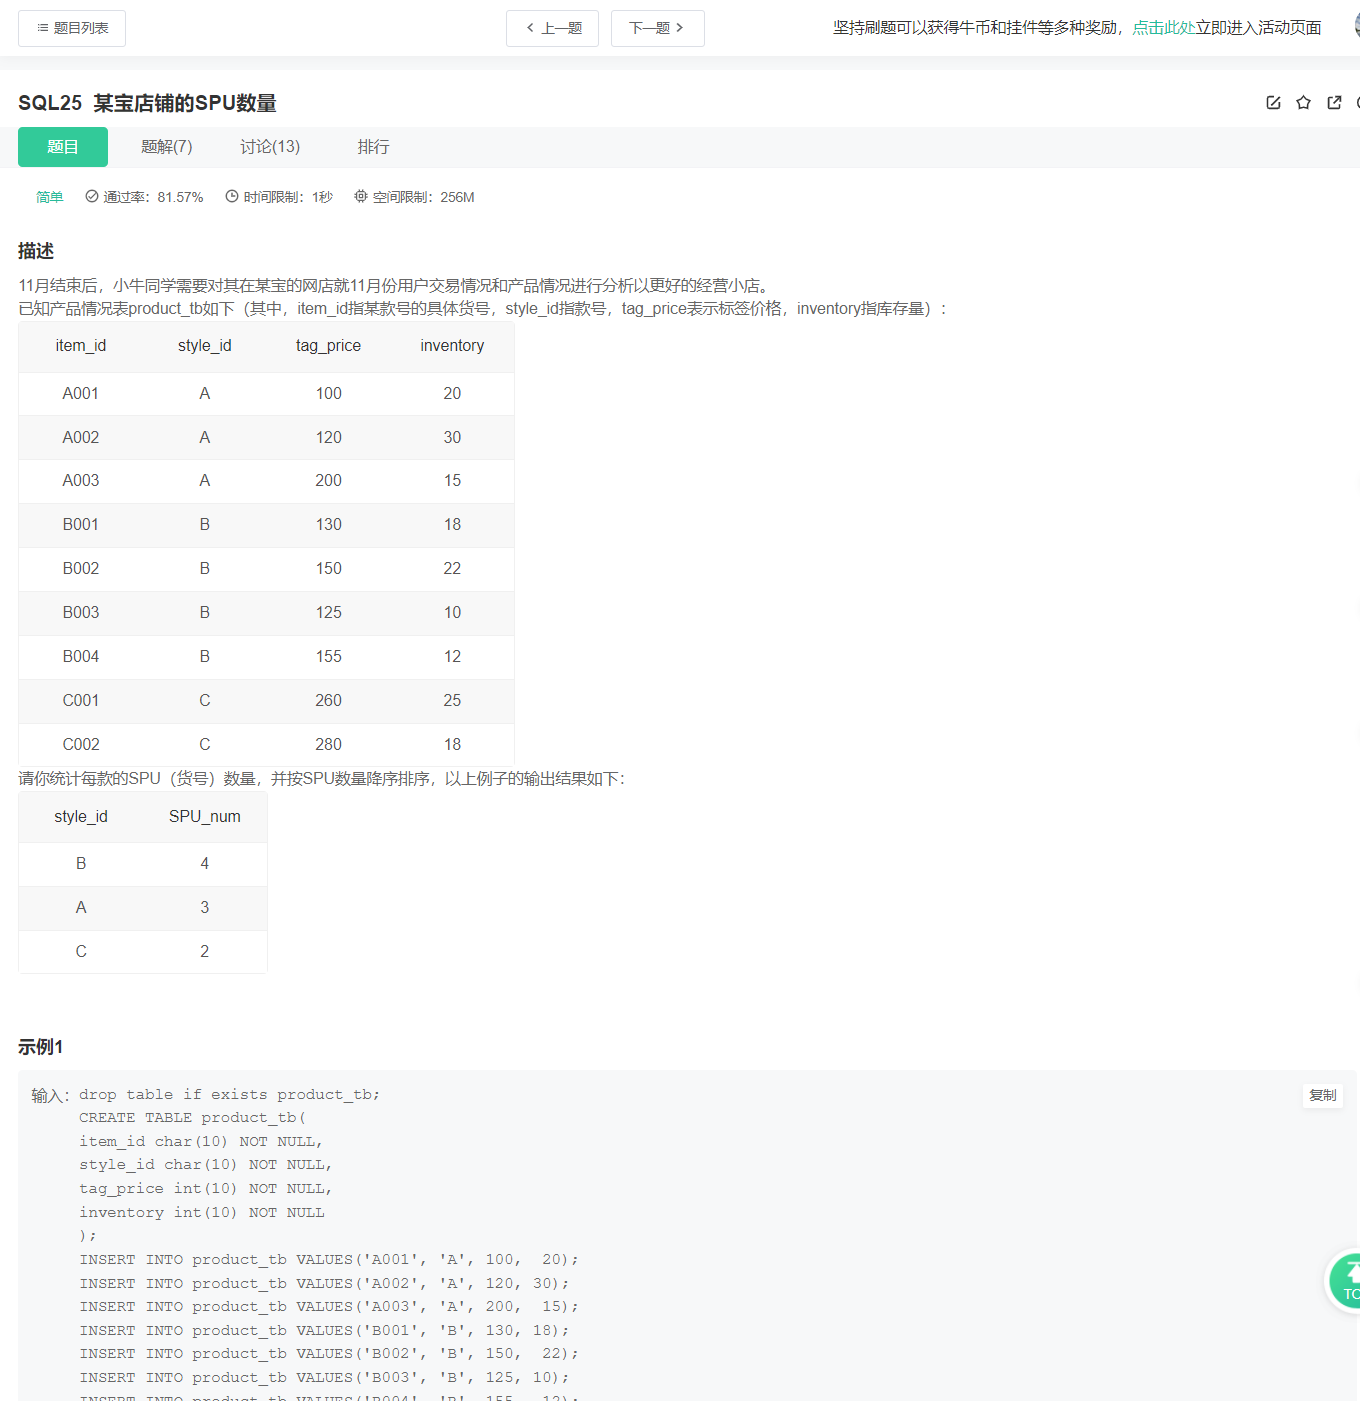Click the tag_price column header

pyautogui.click(x=329, y=346)
